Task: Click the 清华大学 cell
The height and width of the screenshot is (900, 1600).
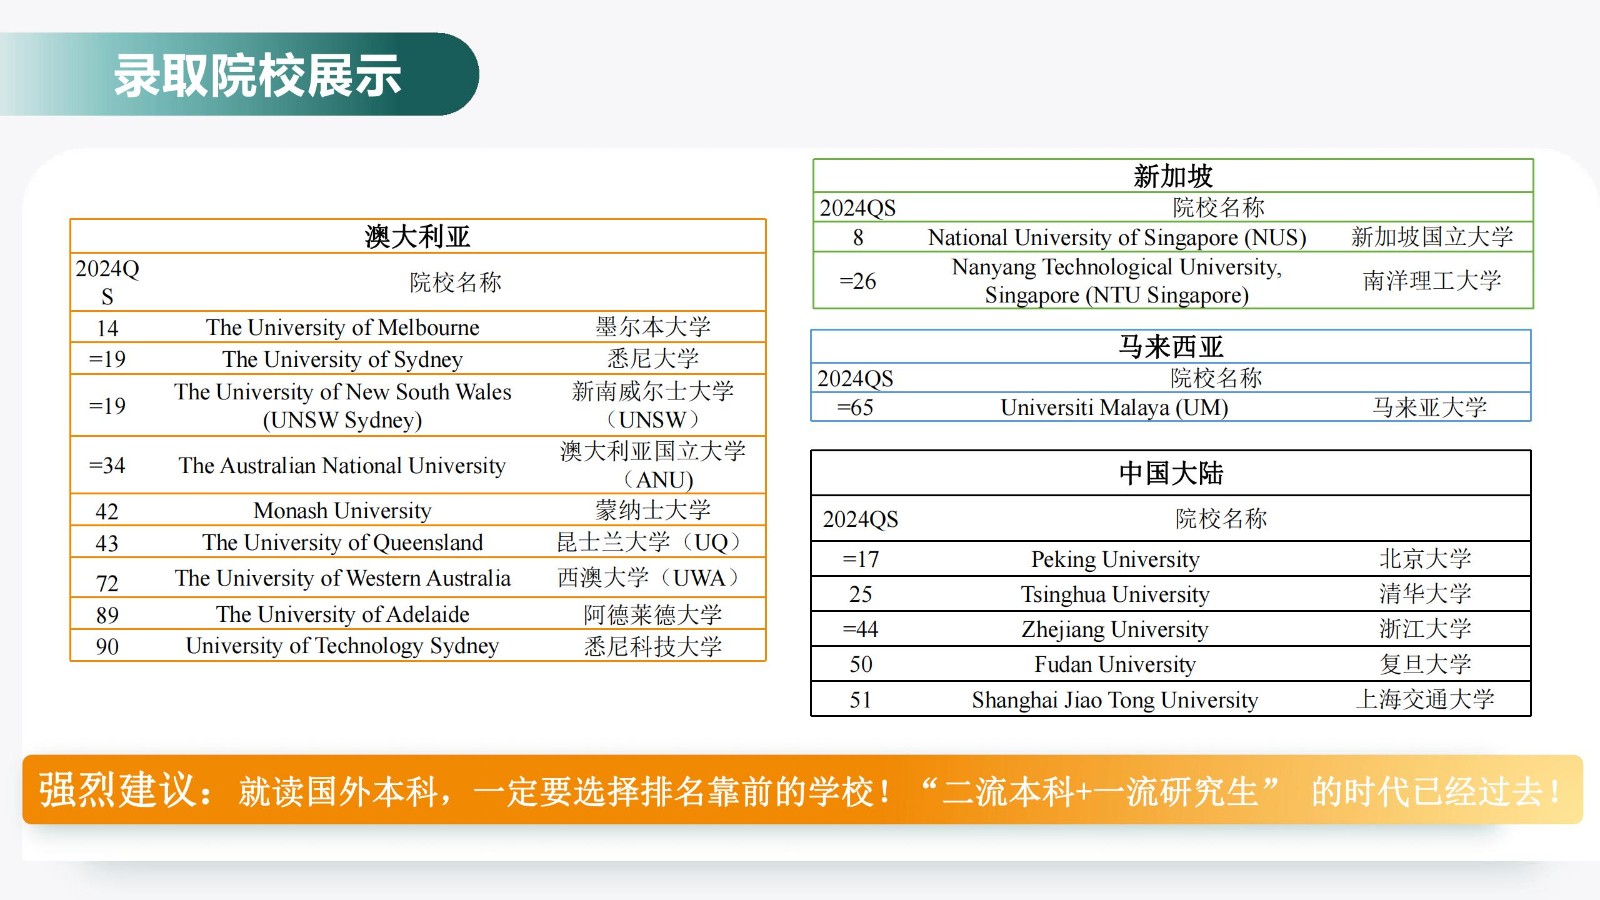Action: pyautogui.click(x=1425, y=594)
